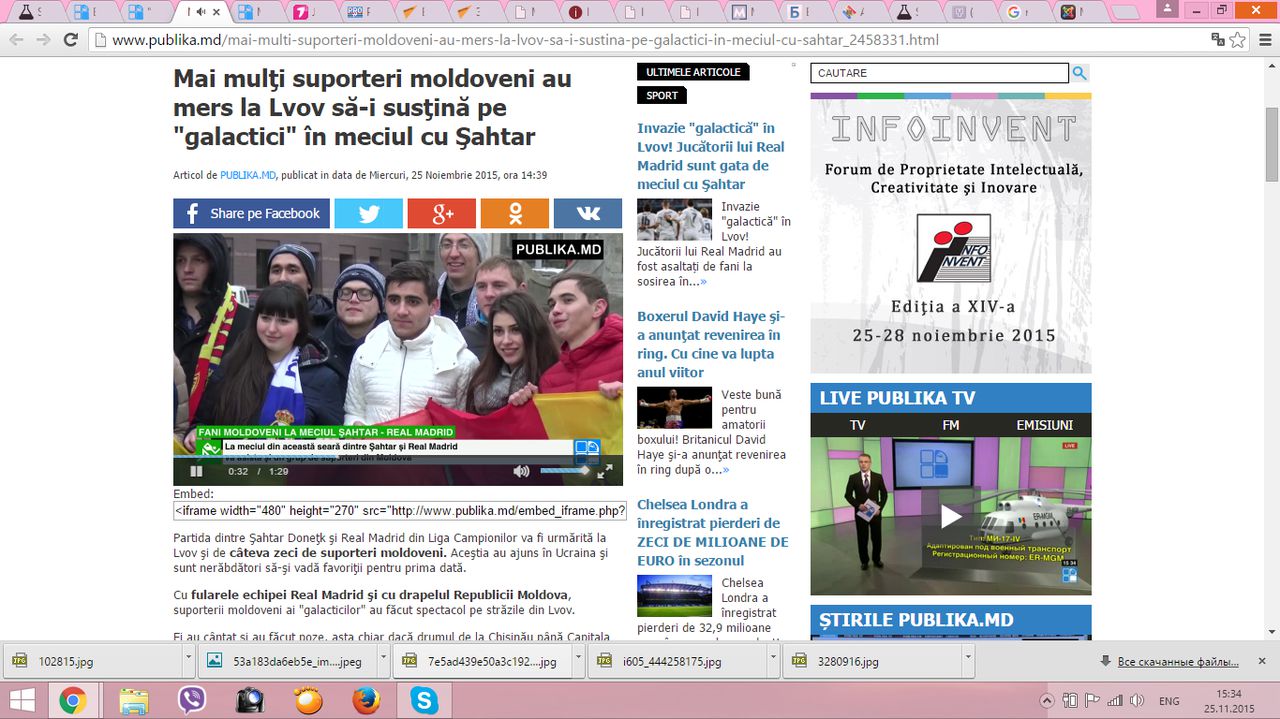The height and width of the screenshot is (719, 1280).
Task: Select SPORT tab
Action: point(662,95)
